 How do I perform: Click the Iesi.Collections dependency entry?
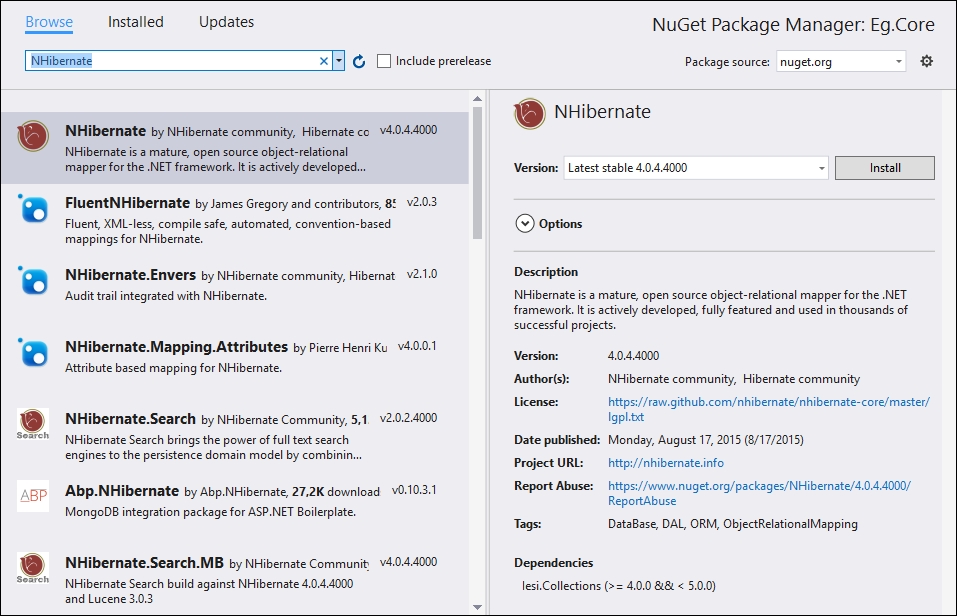pyautogui.click(x=618, y=586)
